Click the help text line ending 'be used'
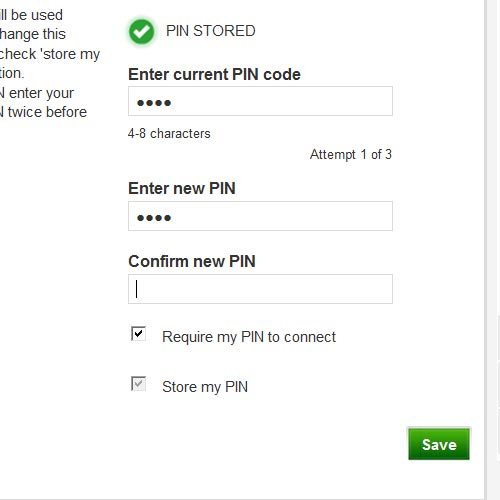Image resolution: width=500 pixels, height=500 pixels. point(31,15)
